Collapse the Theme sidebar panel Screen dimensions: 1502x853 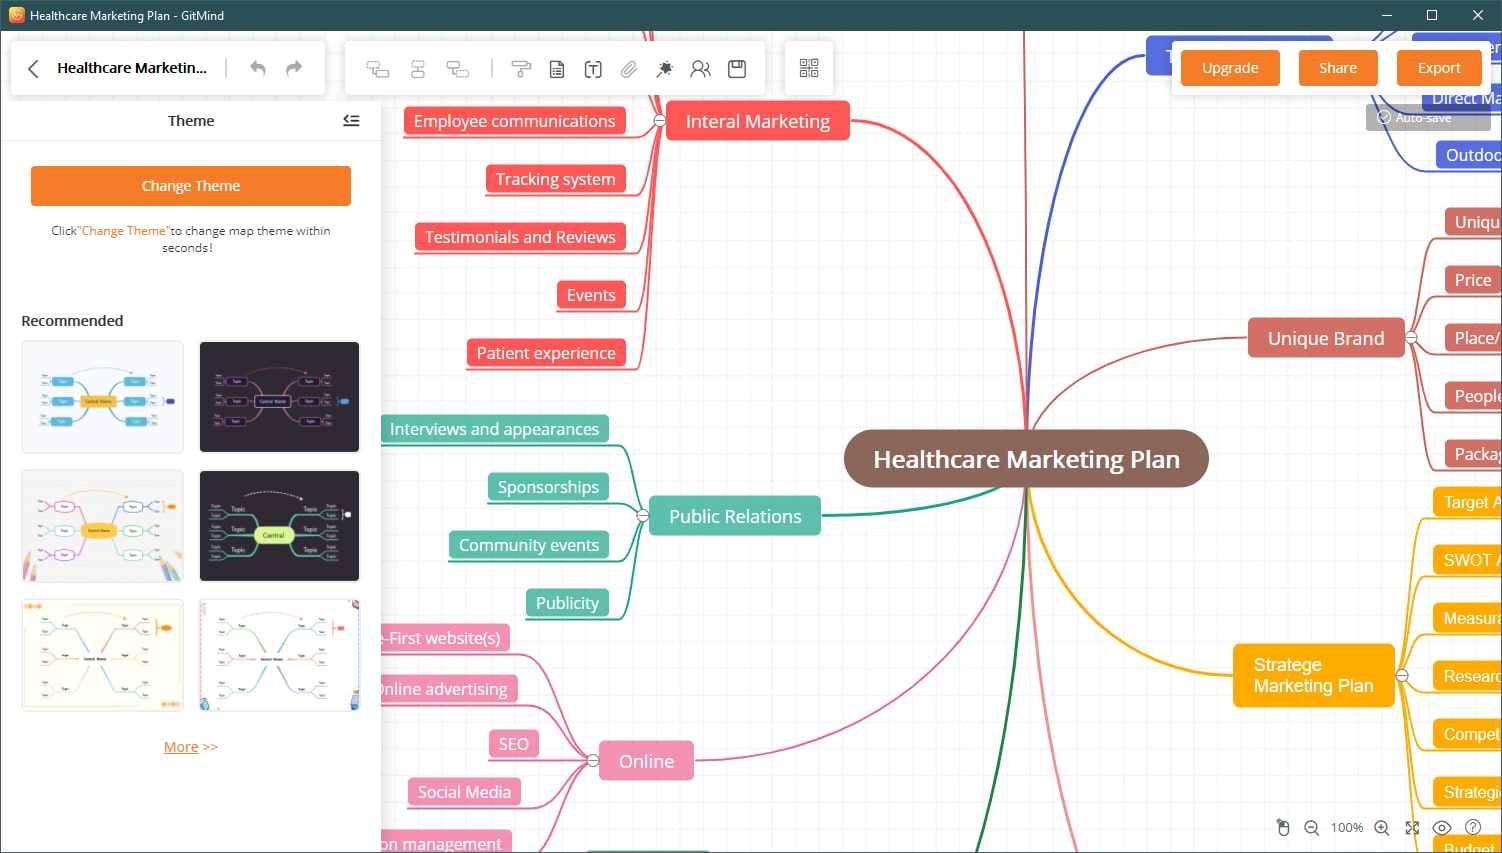click(x=351, y=120)
